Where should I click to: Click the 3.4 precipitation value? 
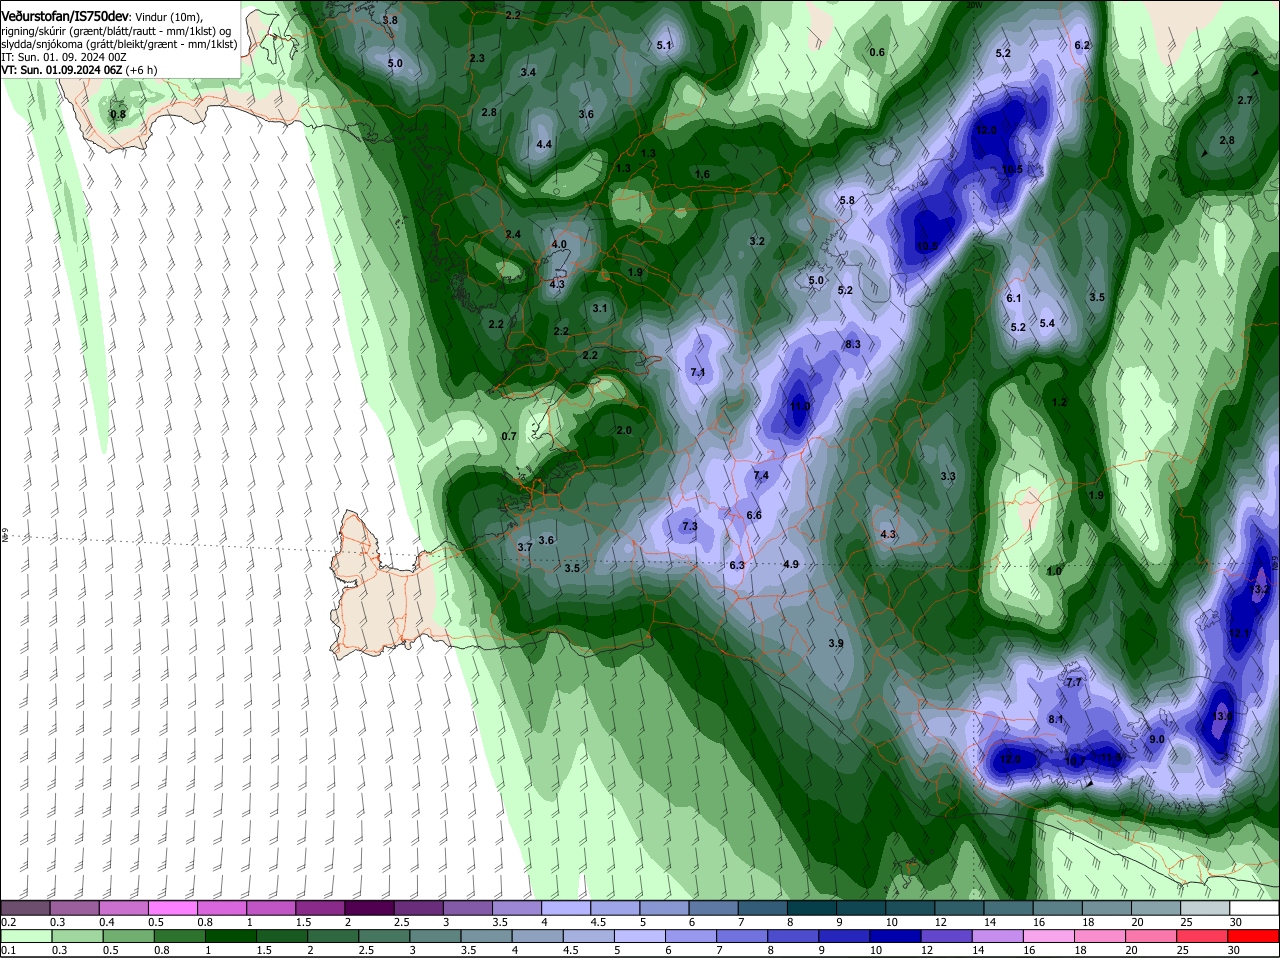pos(528,72)
